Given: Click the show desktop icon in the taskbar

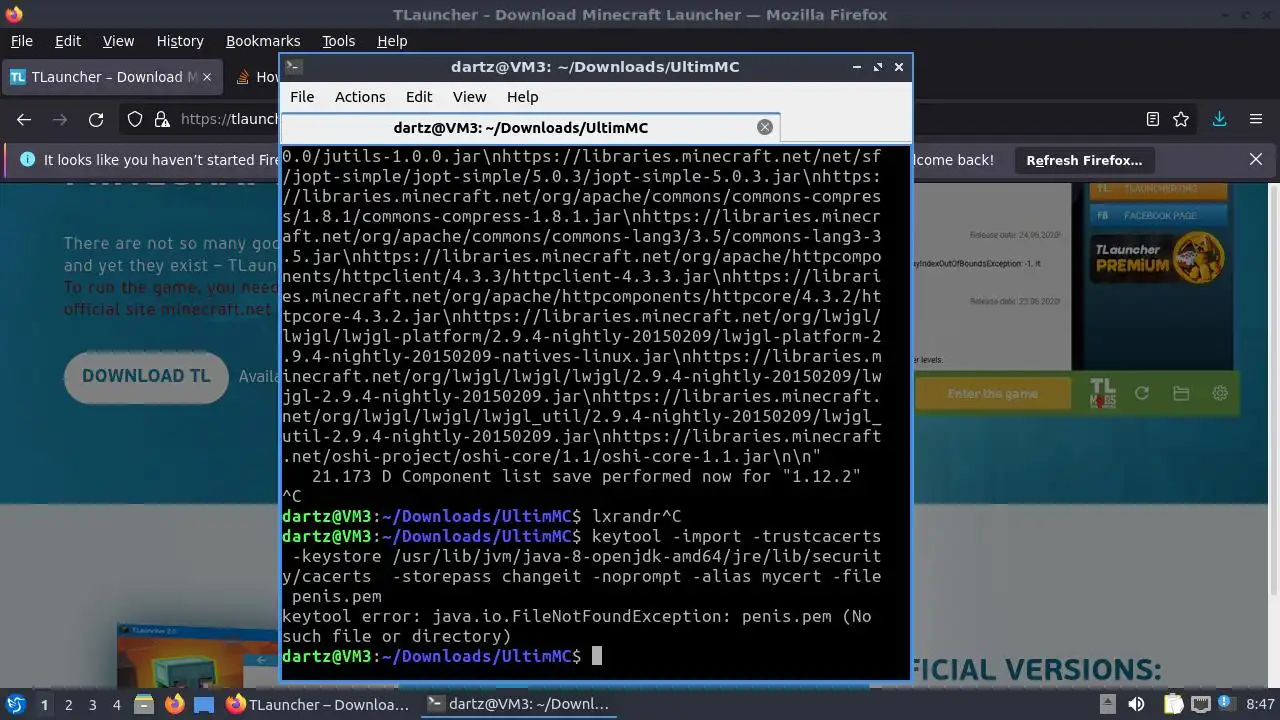Looking at the screenshot, I should pyautogui.click(x=204, y=704).
